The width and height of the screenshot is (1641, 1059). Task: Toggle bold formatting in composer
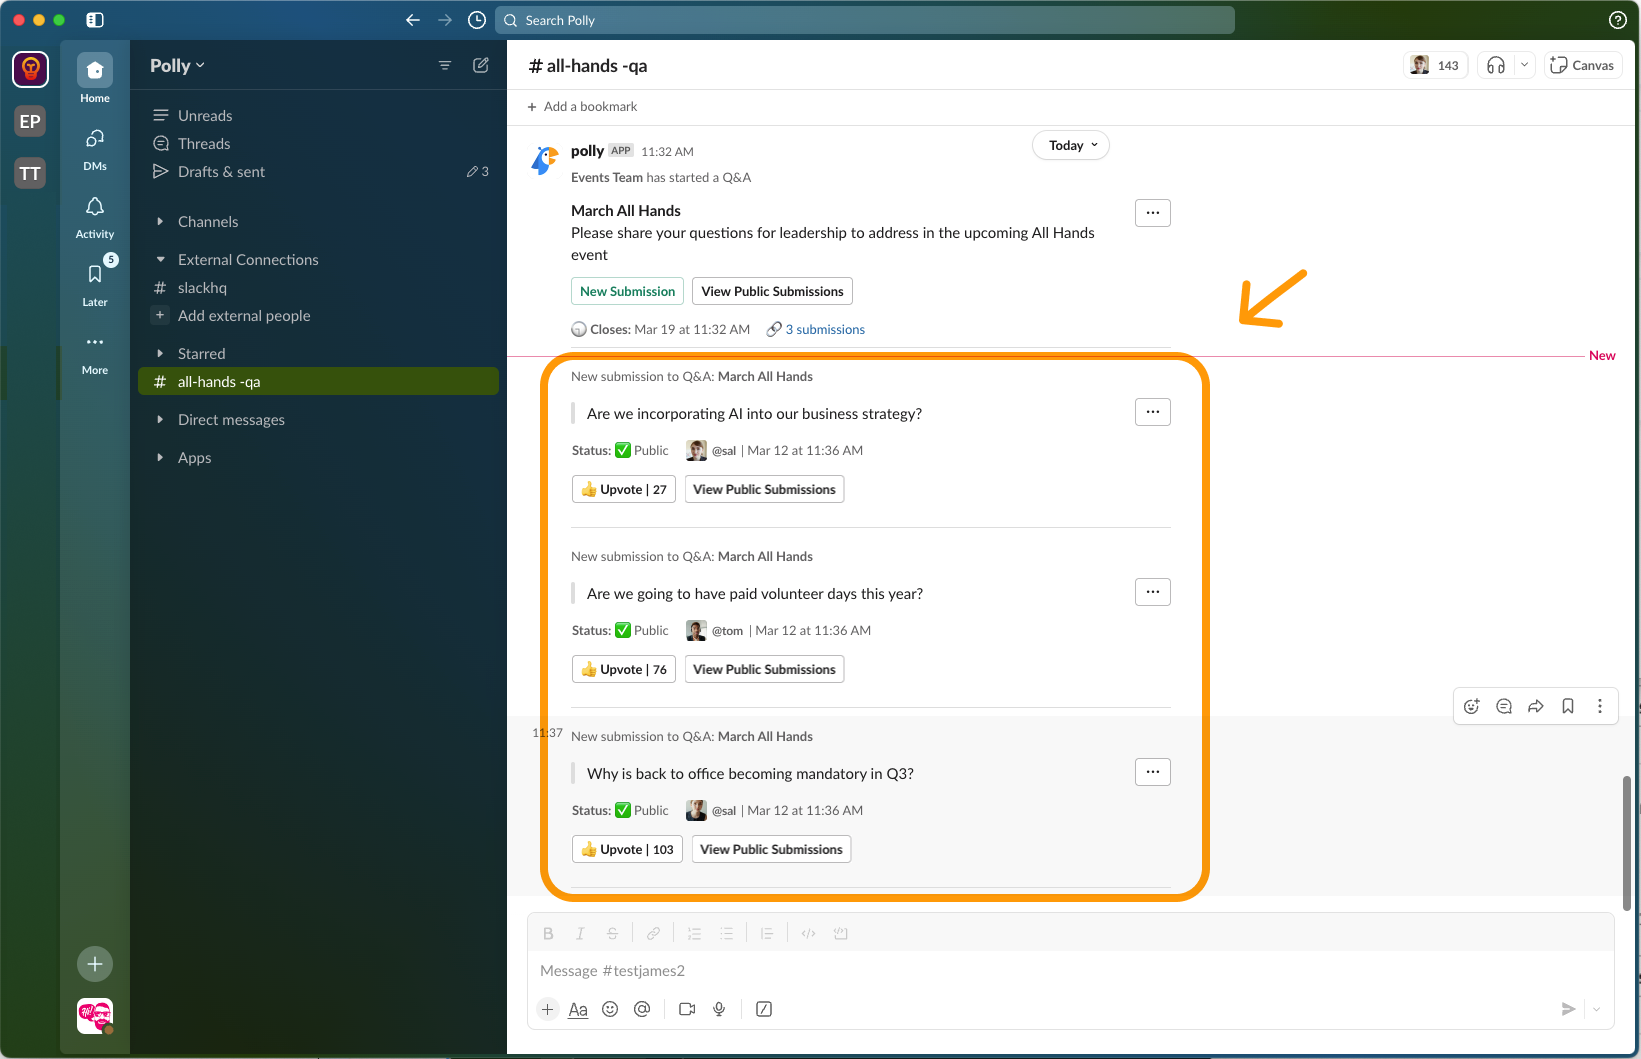point(548,933)
